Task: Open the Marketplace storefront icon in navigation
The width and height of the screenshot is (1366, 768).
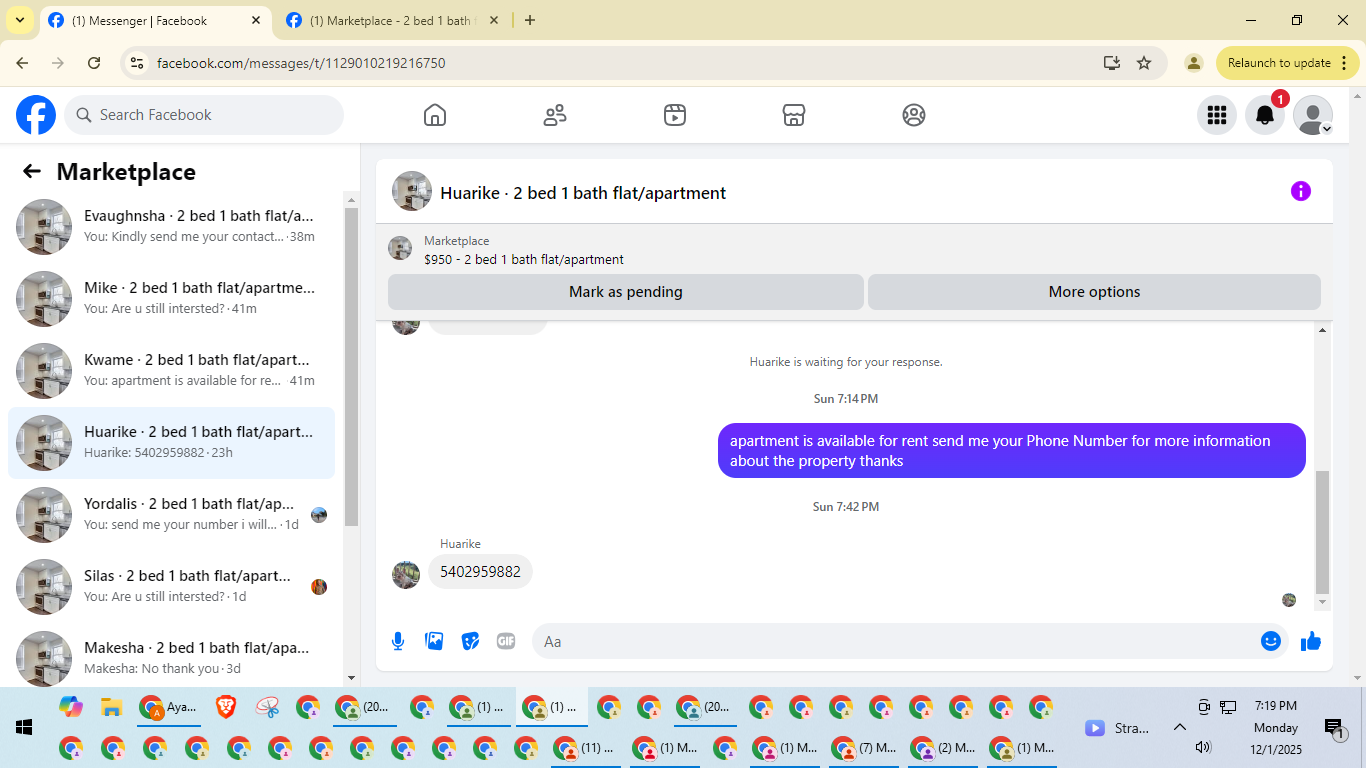Action: click(x=794, y=115)
